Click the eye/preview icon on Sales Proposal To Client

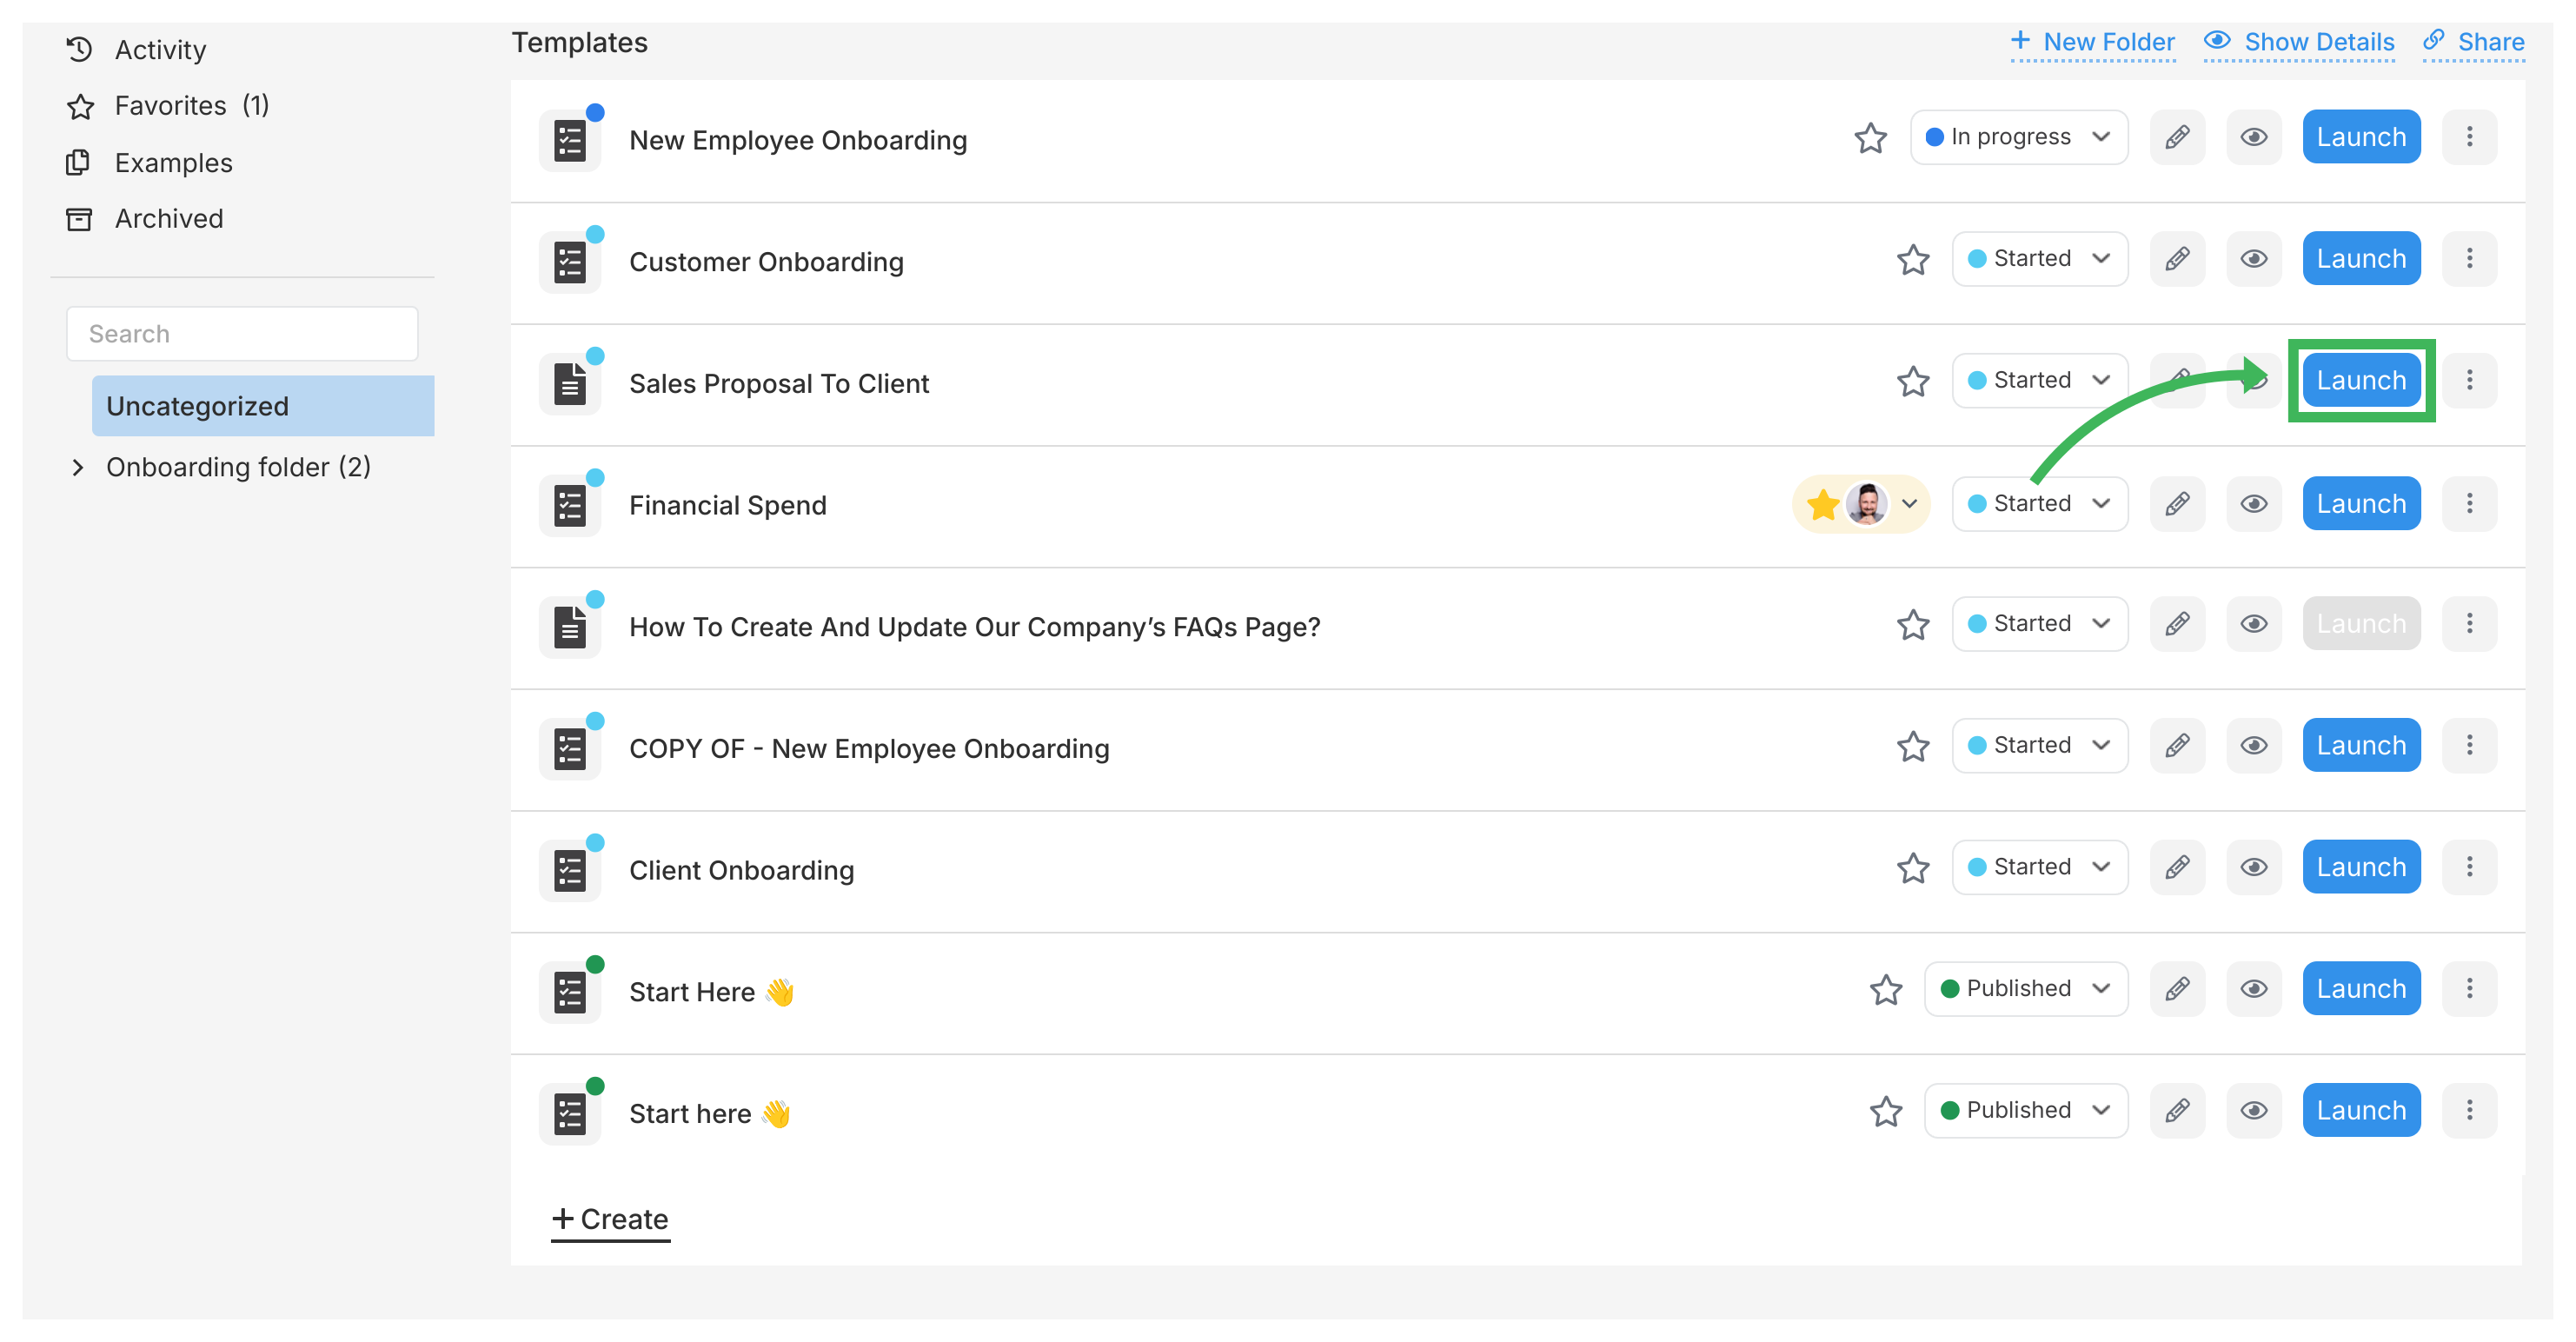coord(2253,382)
